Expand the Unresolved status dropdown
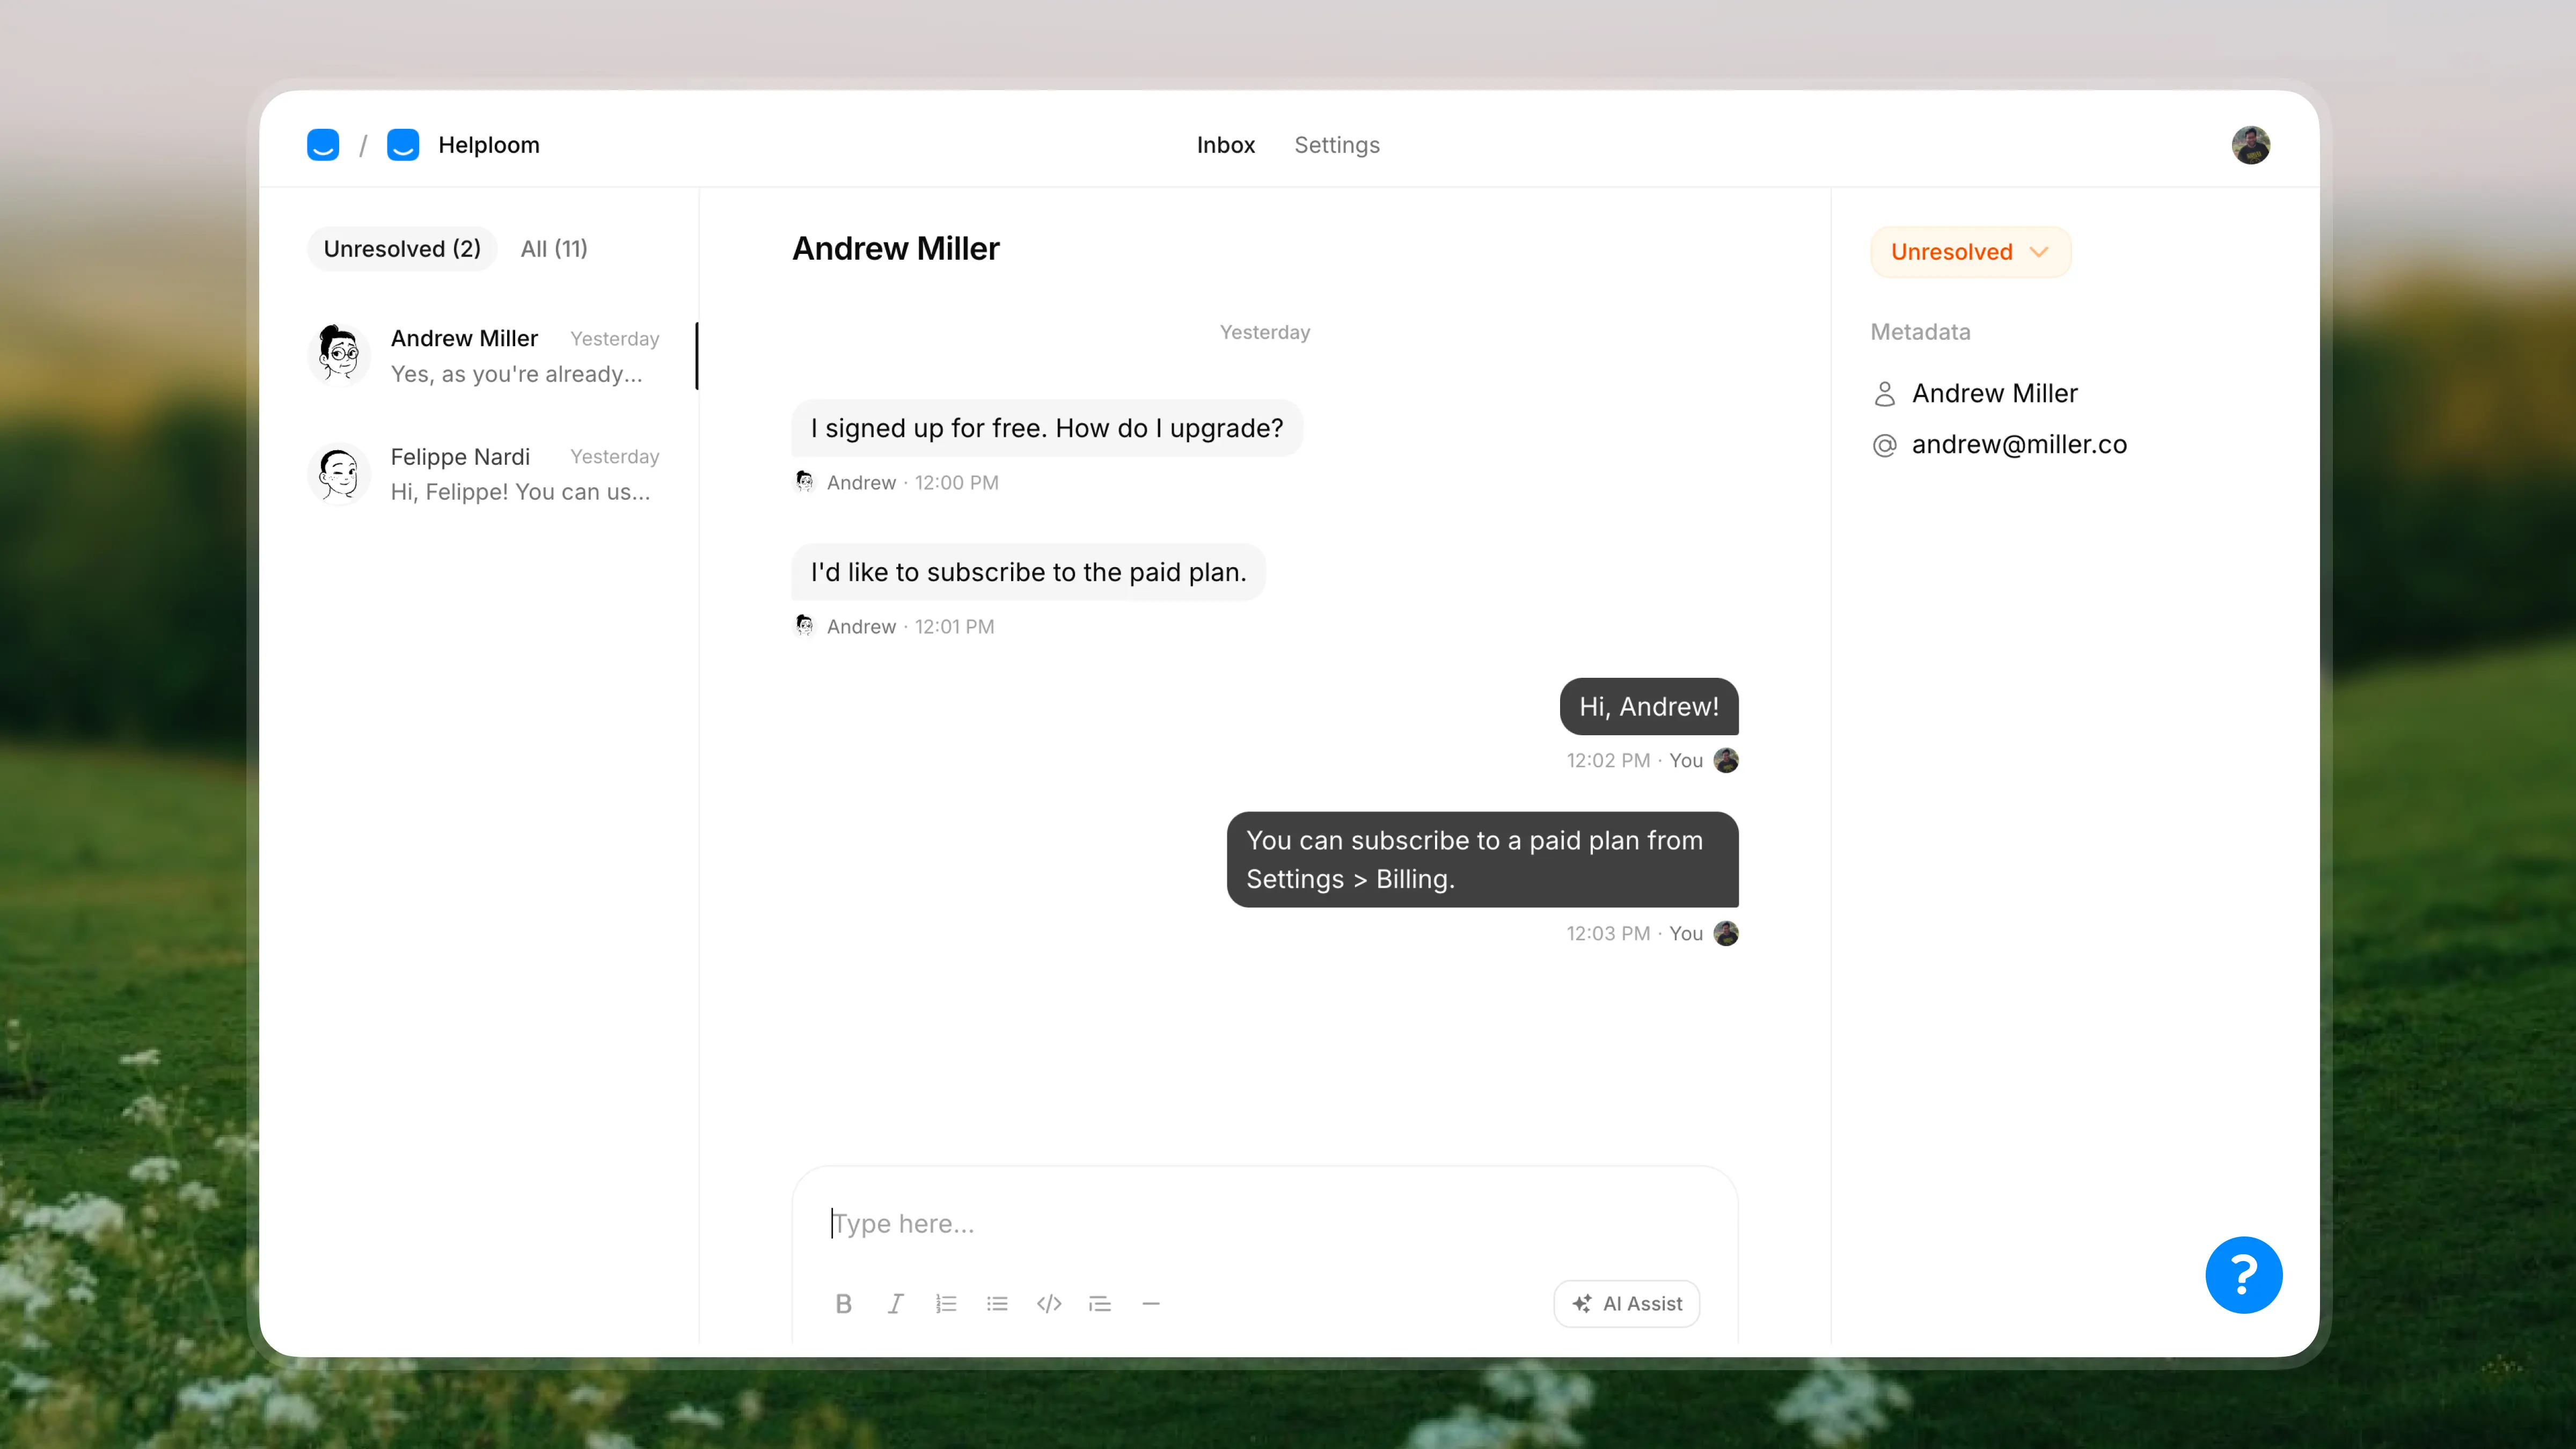Viewport: 2576px width, 1449px height. pyautogui.click(x=1951, y=252)
